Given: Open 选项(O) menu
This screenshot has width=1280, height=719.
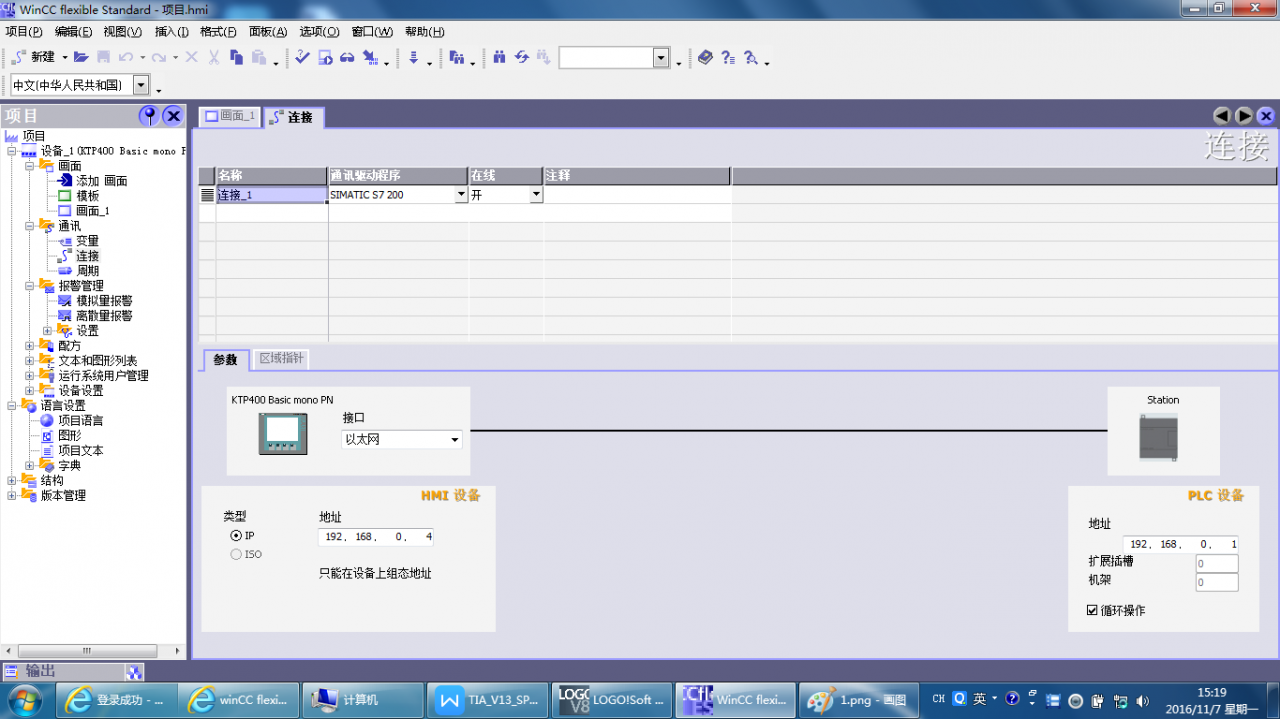Looking at the screenshot, I should click(319, 32).
